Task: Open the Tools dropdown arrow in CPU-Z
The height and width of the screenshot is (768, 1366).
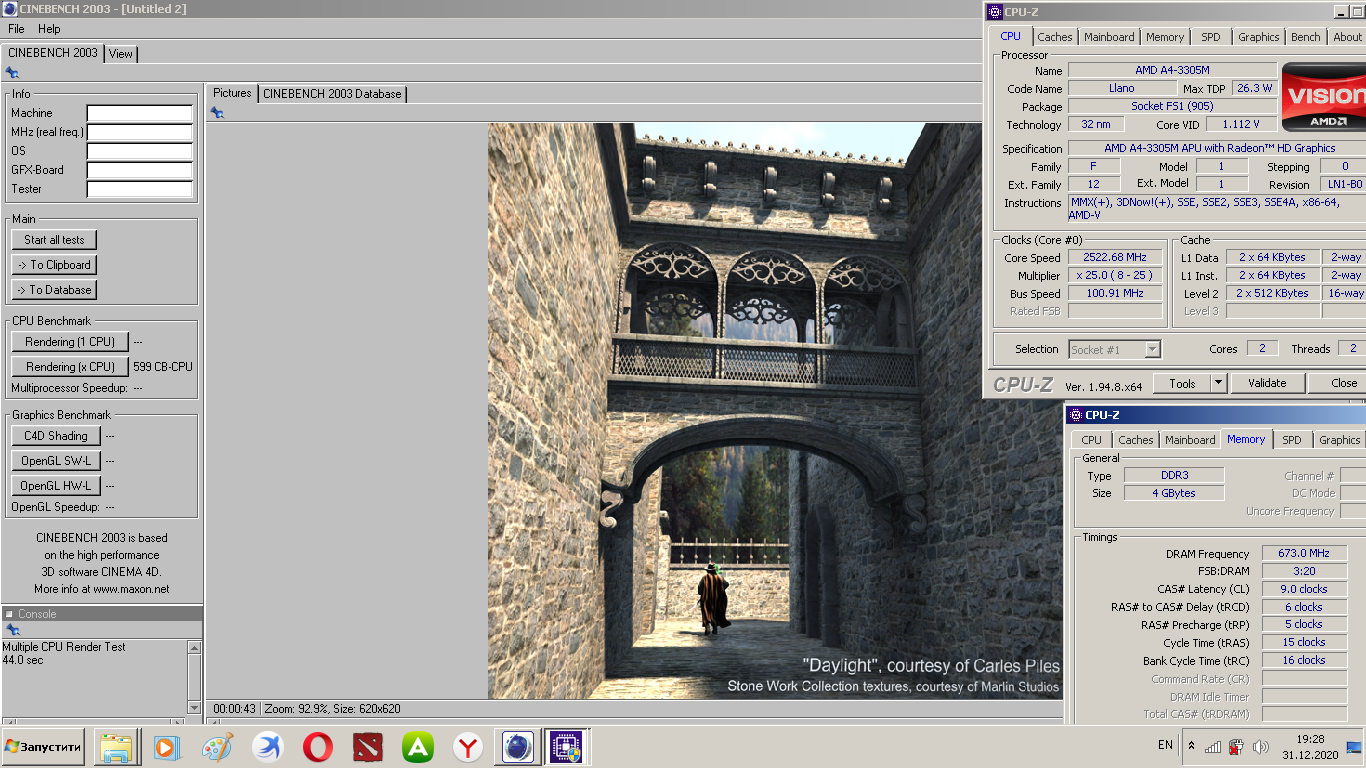Action: [1218, 383]
